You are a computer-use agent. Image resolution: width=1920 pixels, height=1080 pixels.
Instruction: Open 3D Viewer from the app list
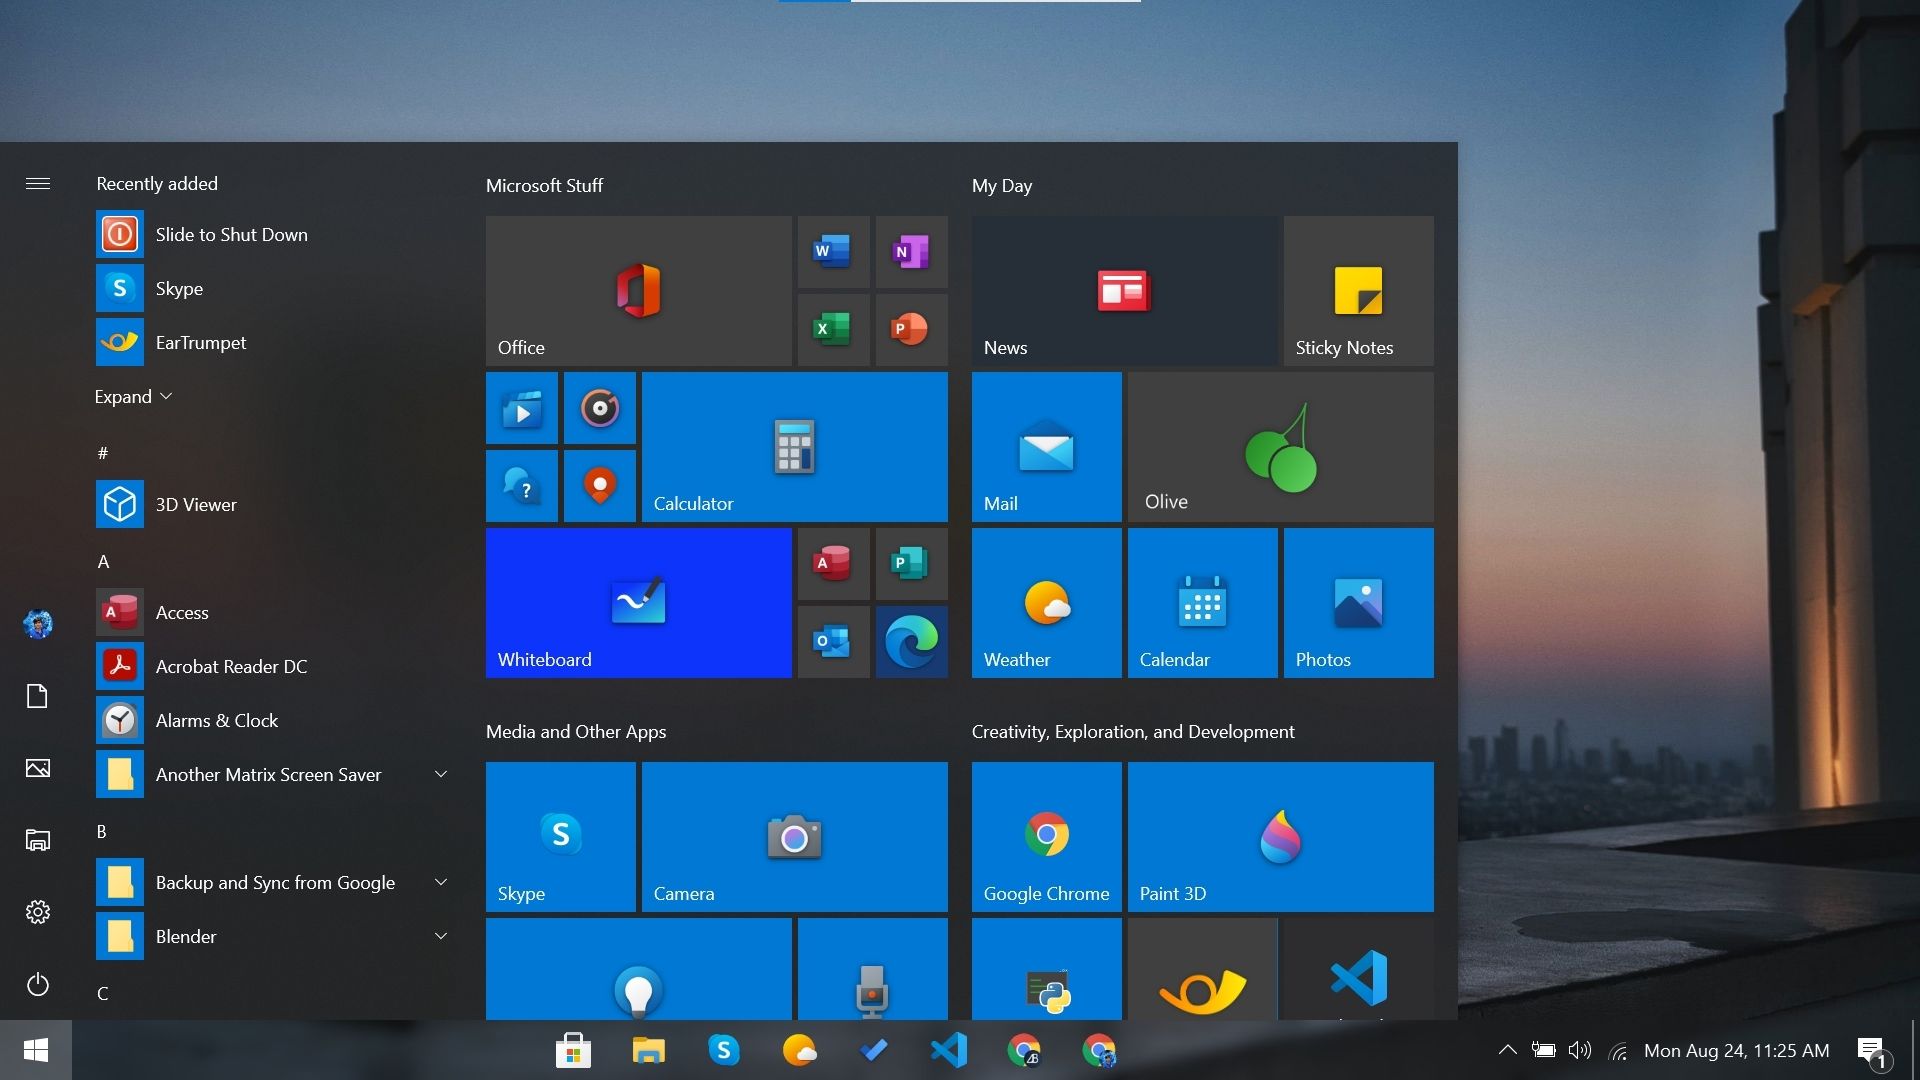coord(272,504)
